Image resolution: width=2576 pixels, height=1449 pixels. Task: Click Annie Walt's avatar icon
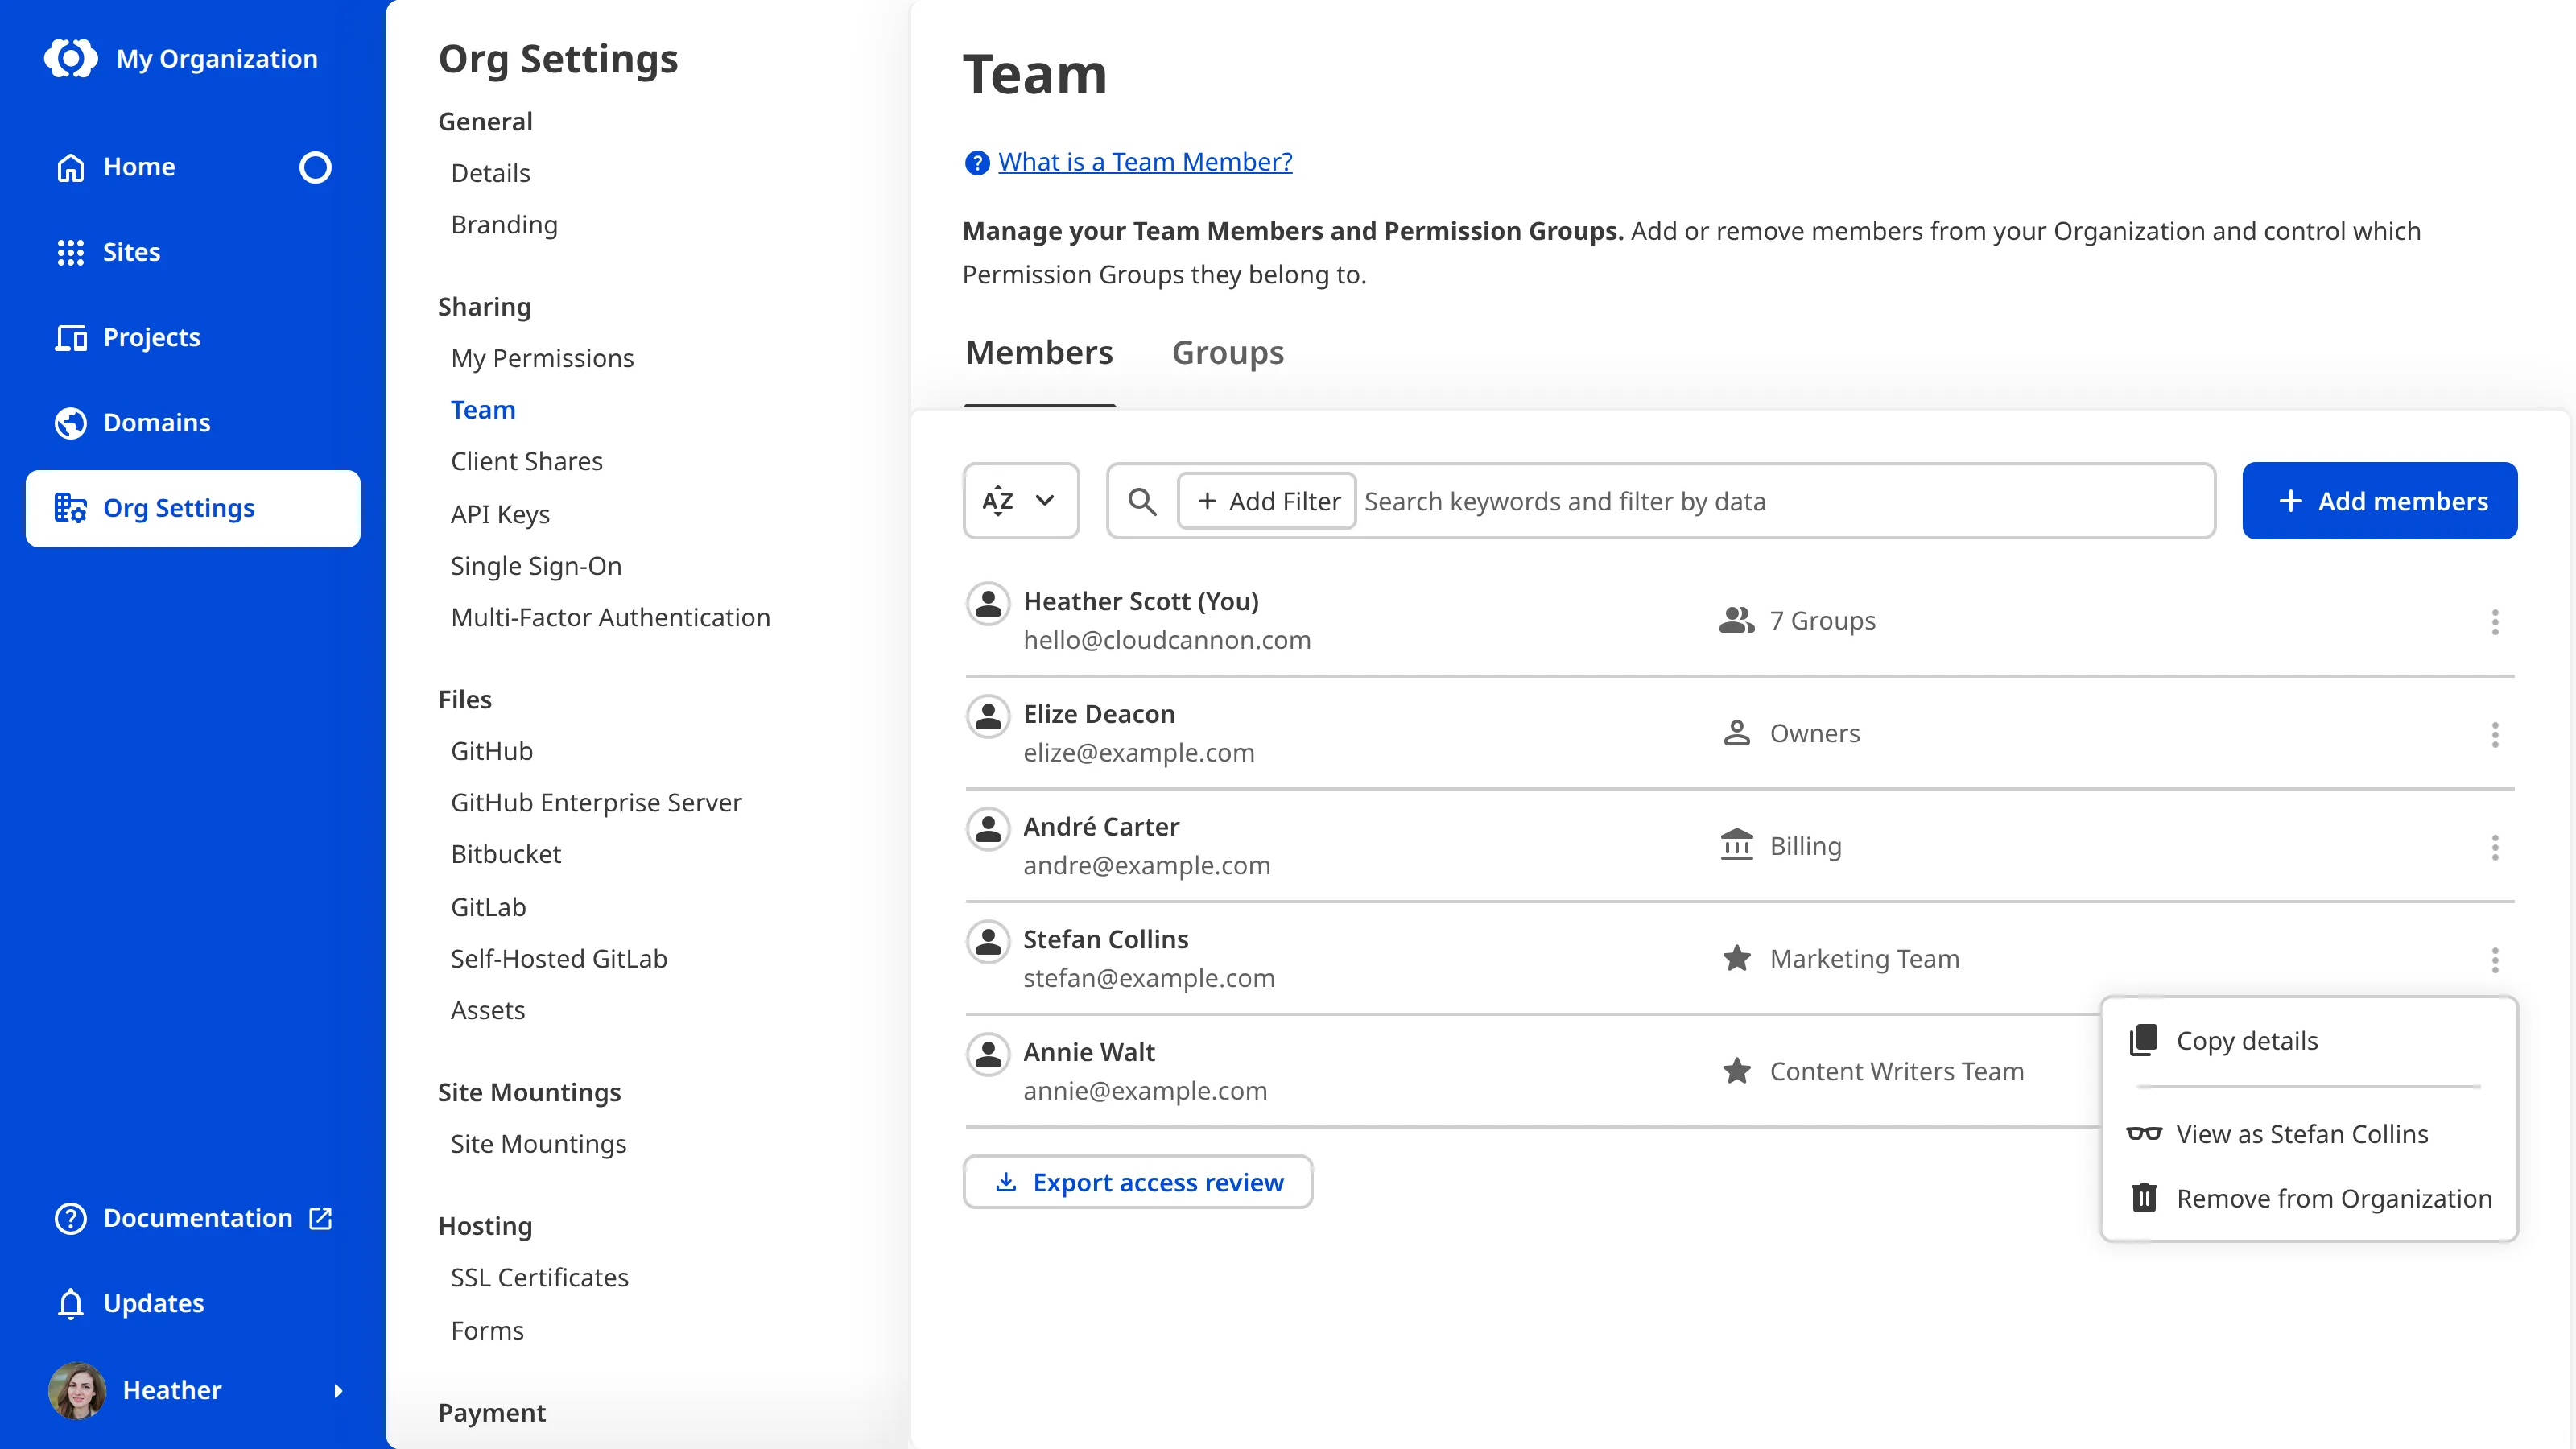(x=988, y=1054)
